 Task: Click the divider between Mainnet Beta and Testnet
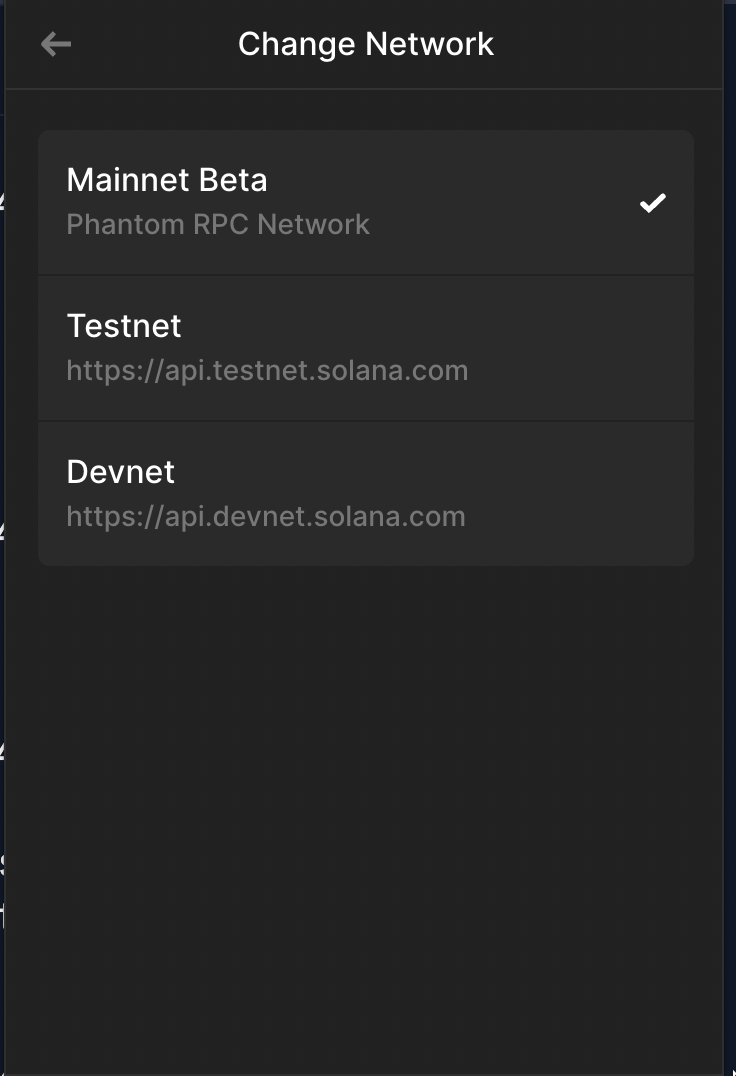(366, 276)
